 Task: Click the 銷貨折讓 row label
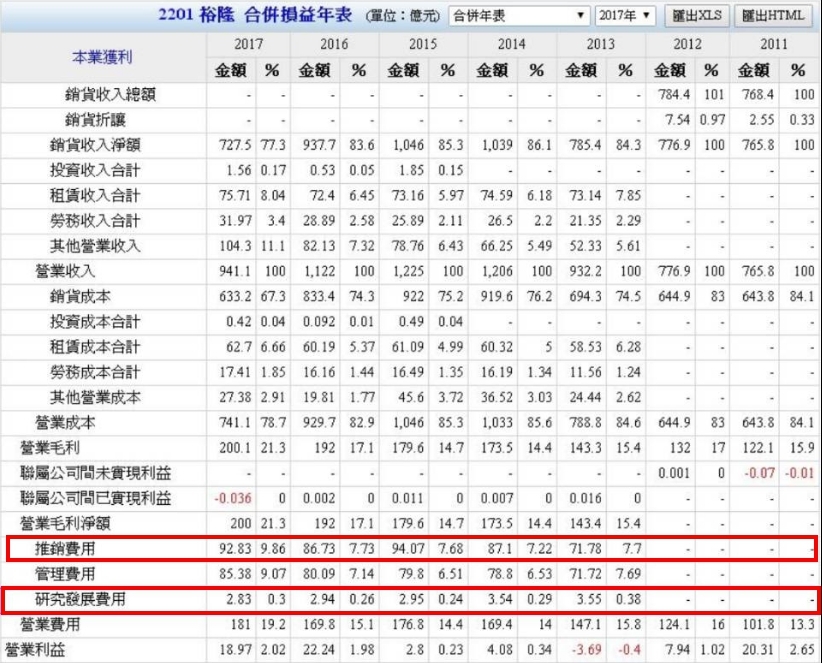95,120
